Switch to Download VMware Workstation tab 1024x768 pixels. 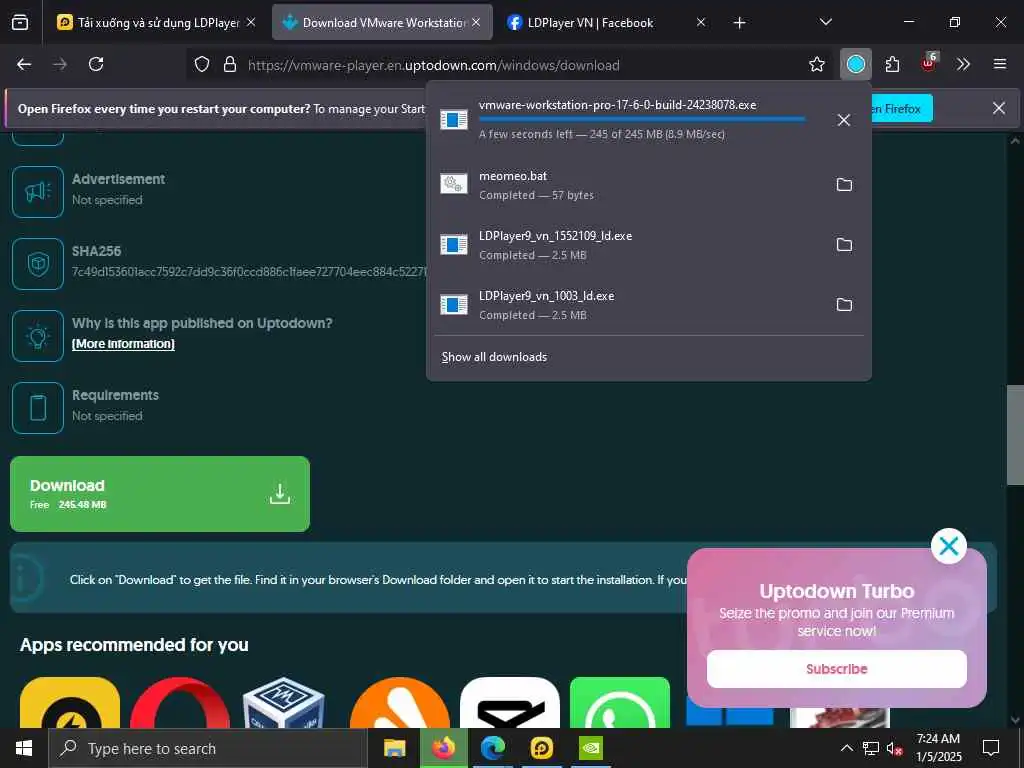(x=381, y=22)
